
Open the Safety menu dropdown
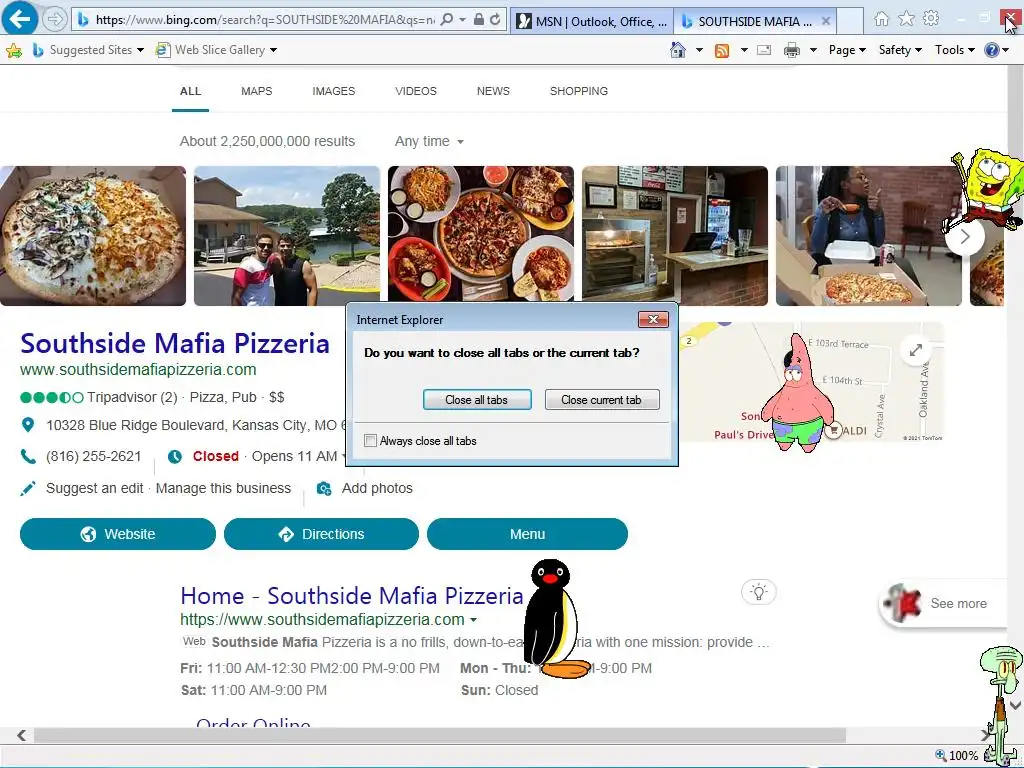[900, 50]
